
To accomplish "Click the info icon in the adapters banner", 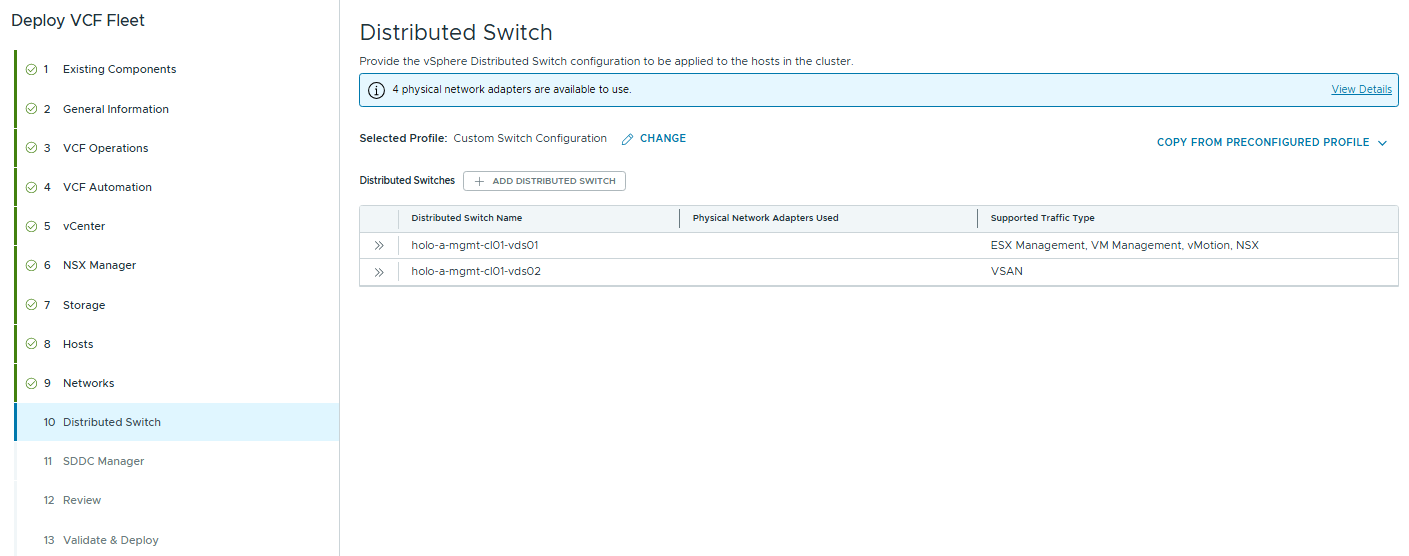I will coord(376,90).
